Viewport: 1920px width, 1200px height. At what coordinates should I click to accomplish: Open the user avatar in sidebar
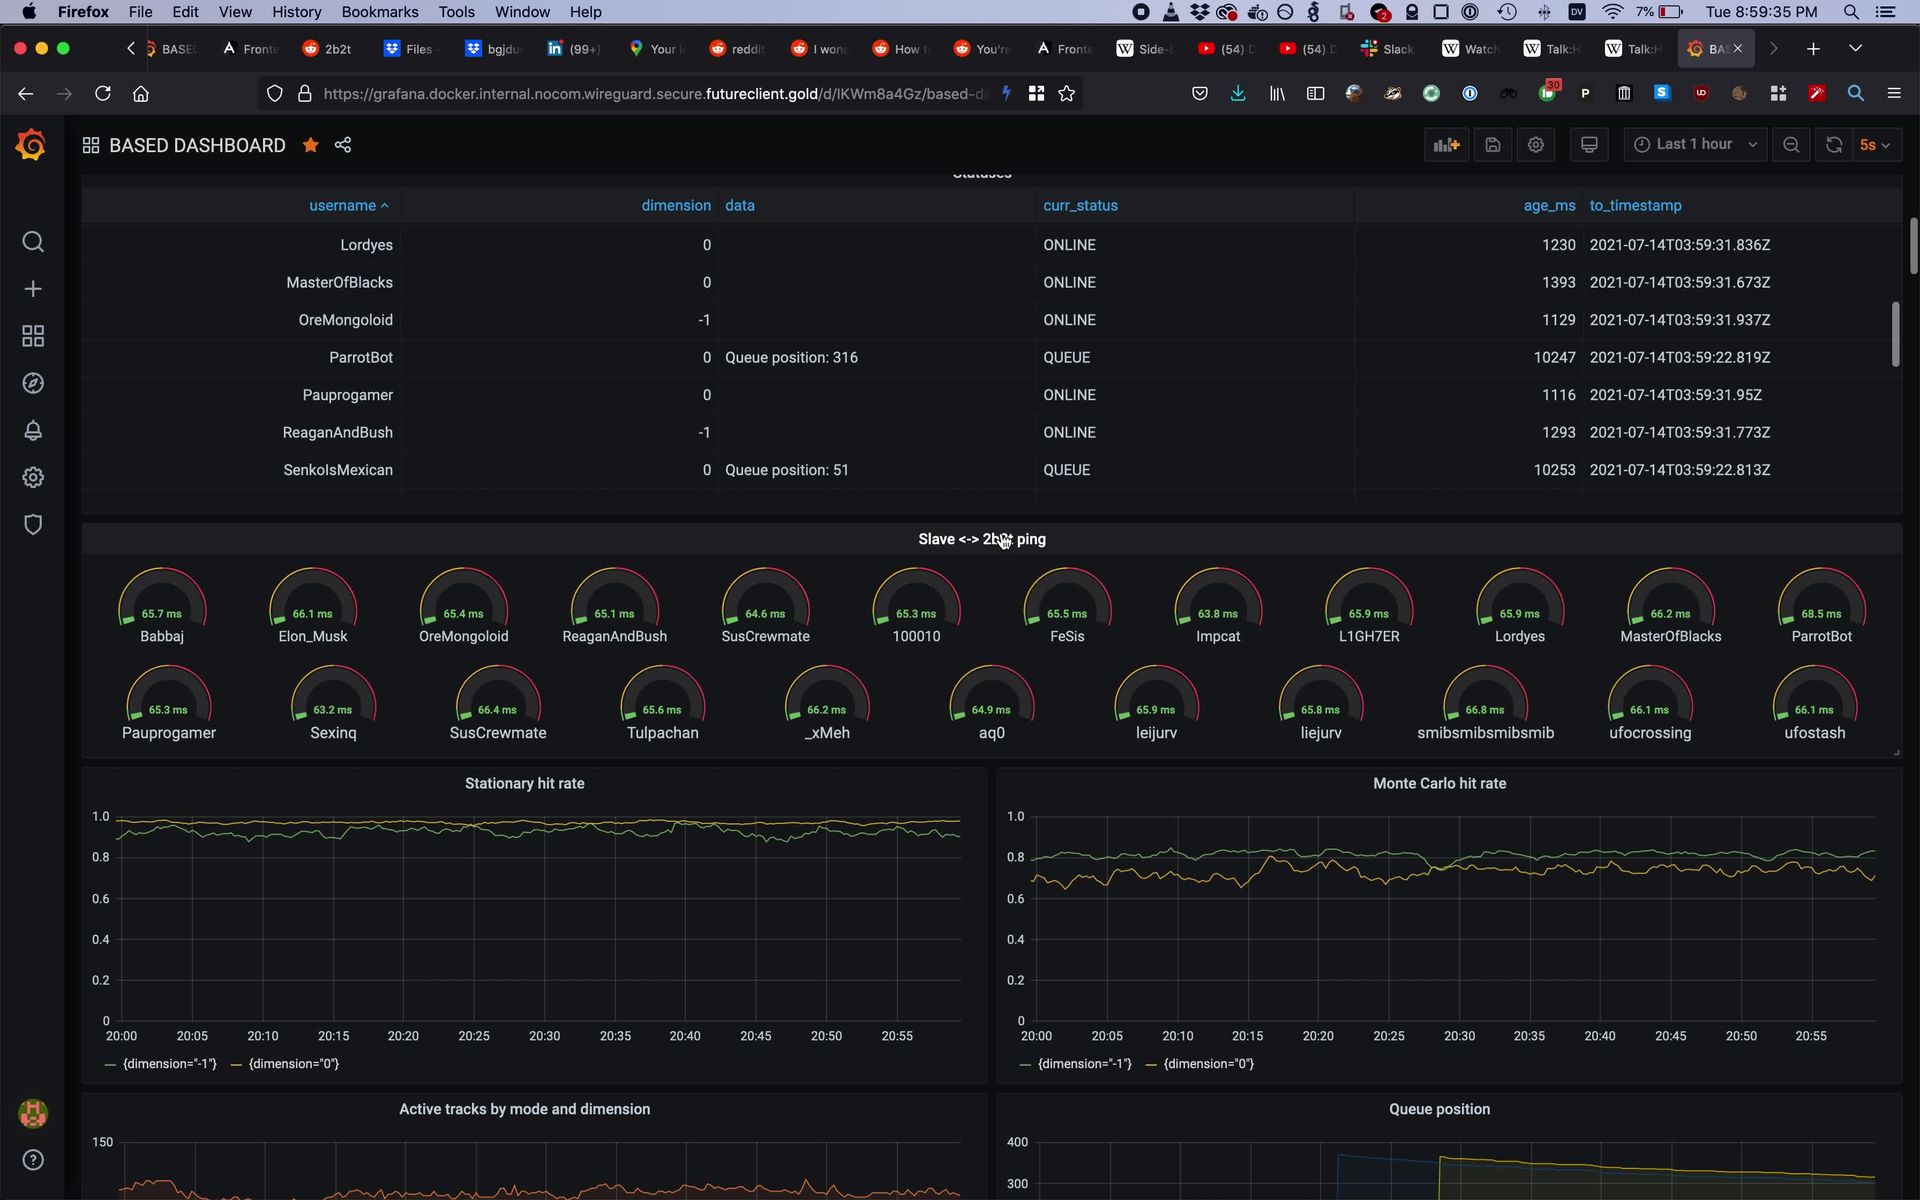point(33,1113)
